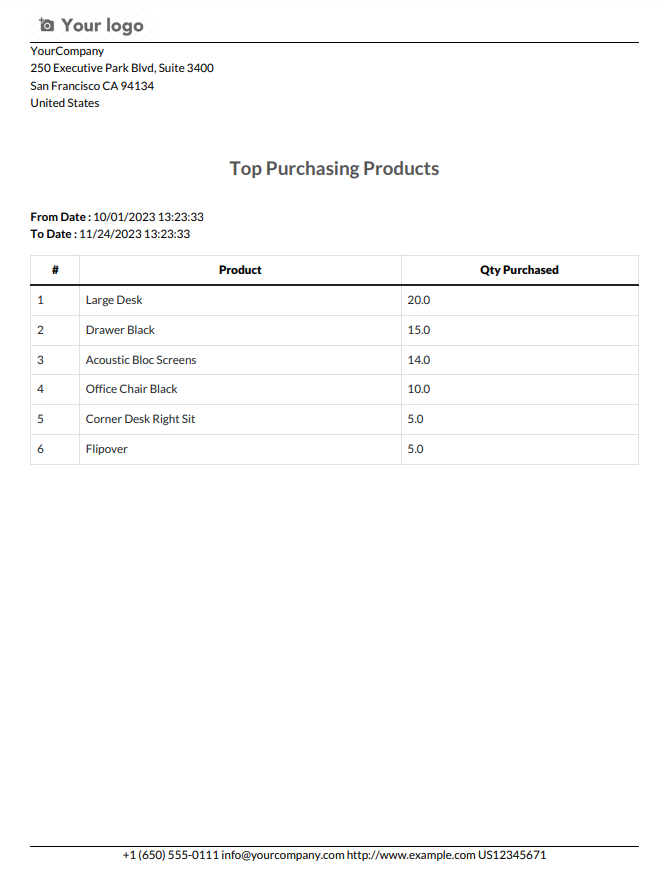Viewport: 668px width, 875px height.
Task: Select the Large Desk row
Action: click(x=334, y=300)
